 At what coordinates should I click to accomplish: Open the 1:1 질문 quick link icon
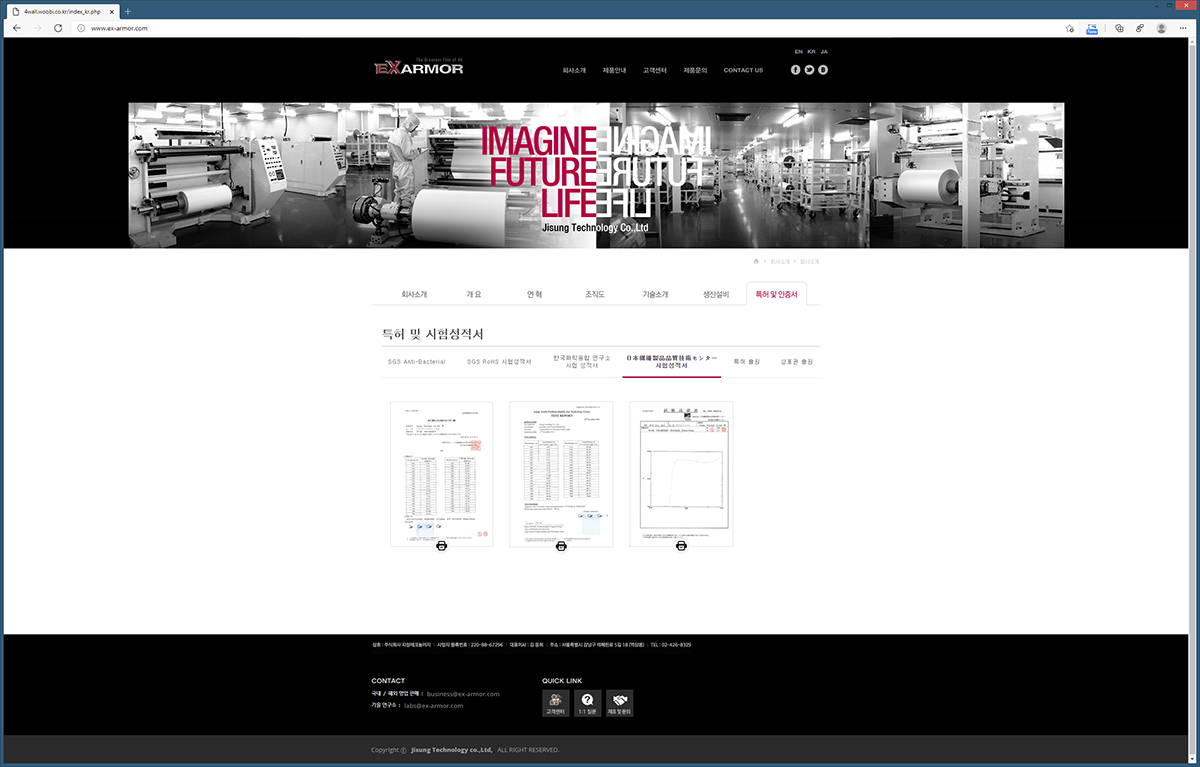coord(587,703)
